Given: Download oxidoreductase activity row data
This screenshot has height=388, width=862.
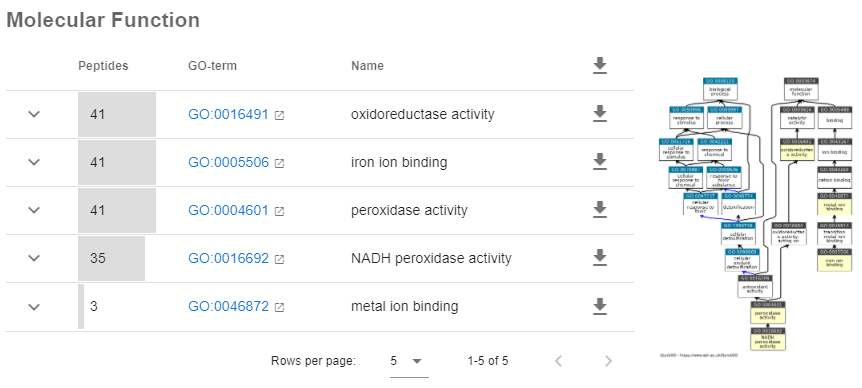Looking at the screenshot, I should pos(600,114).
